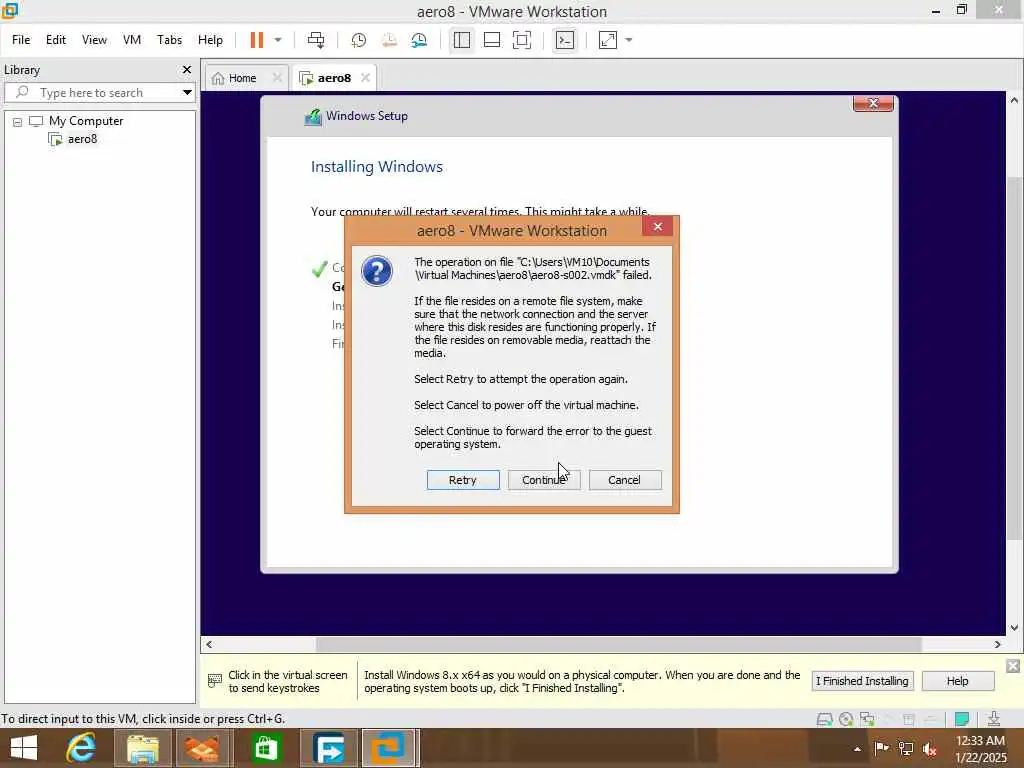Click the CD/DVD drive status bar icon
This screenshot has width=1024, height=768.
(846, 719)
